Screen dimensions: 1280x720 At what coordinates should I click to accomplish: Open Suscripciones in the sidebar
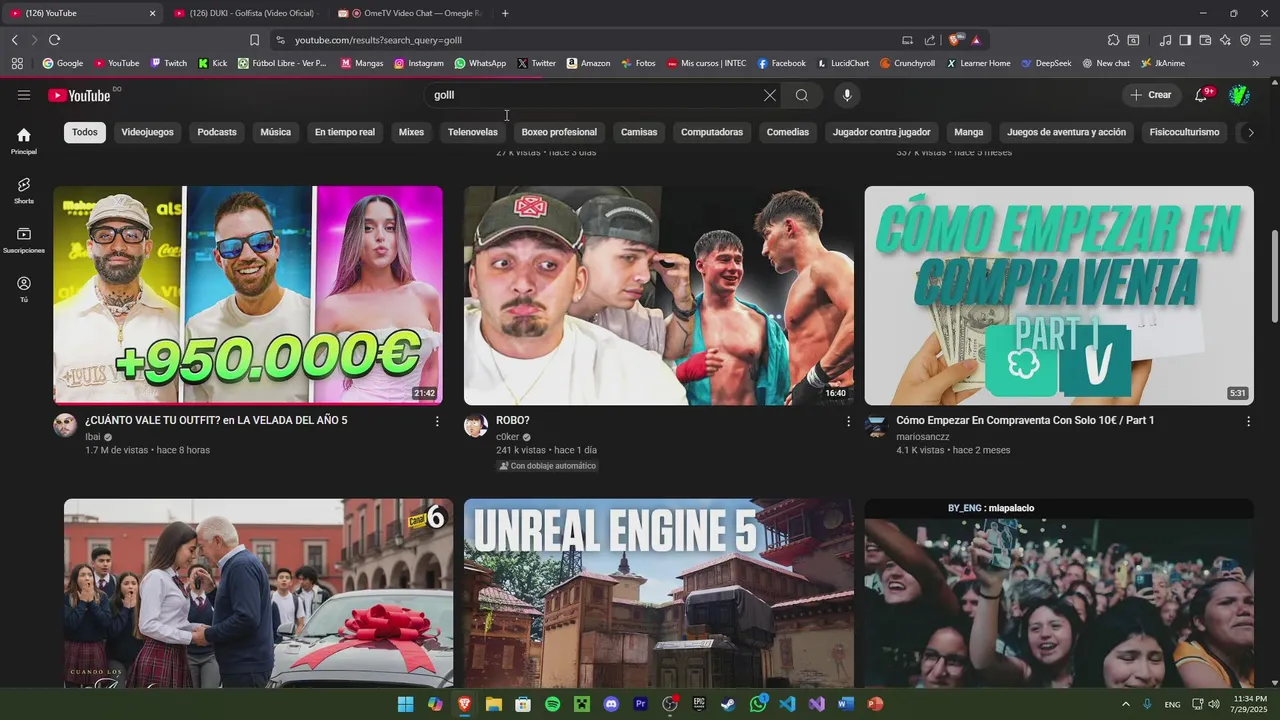click(x=24, y=240)
